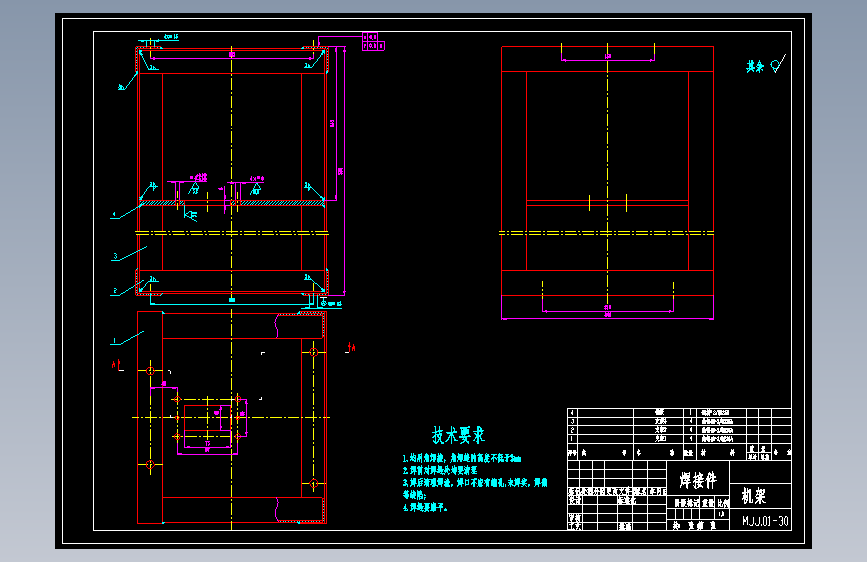Click the surface roughness symbol beside '其余'
Screen dimensions: 867x562
pyautogui.click(x=777, y=64)
